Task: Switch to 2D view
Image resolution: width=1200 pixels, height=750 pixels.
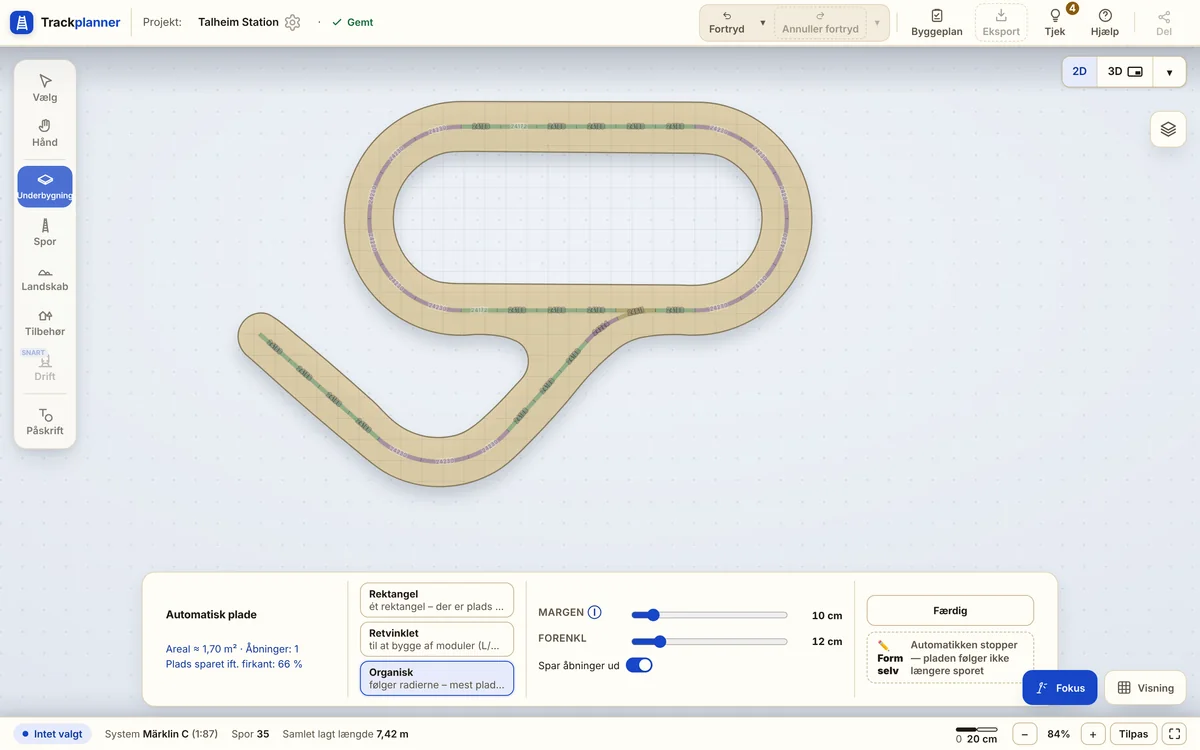Action: pyautogui.click(x=1080, y=72)
